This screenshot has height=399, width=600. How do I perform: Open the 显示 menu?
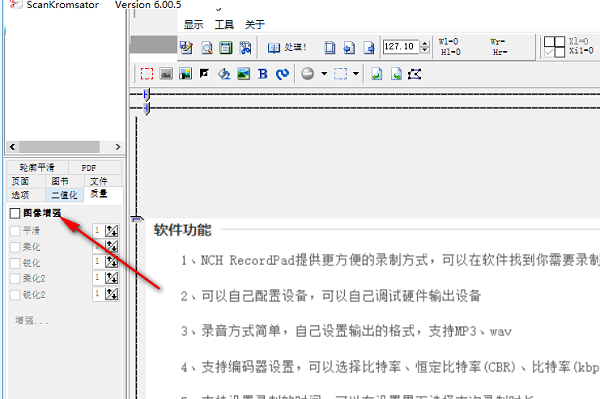193,25
